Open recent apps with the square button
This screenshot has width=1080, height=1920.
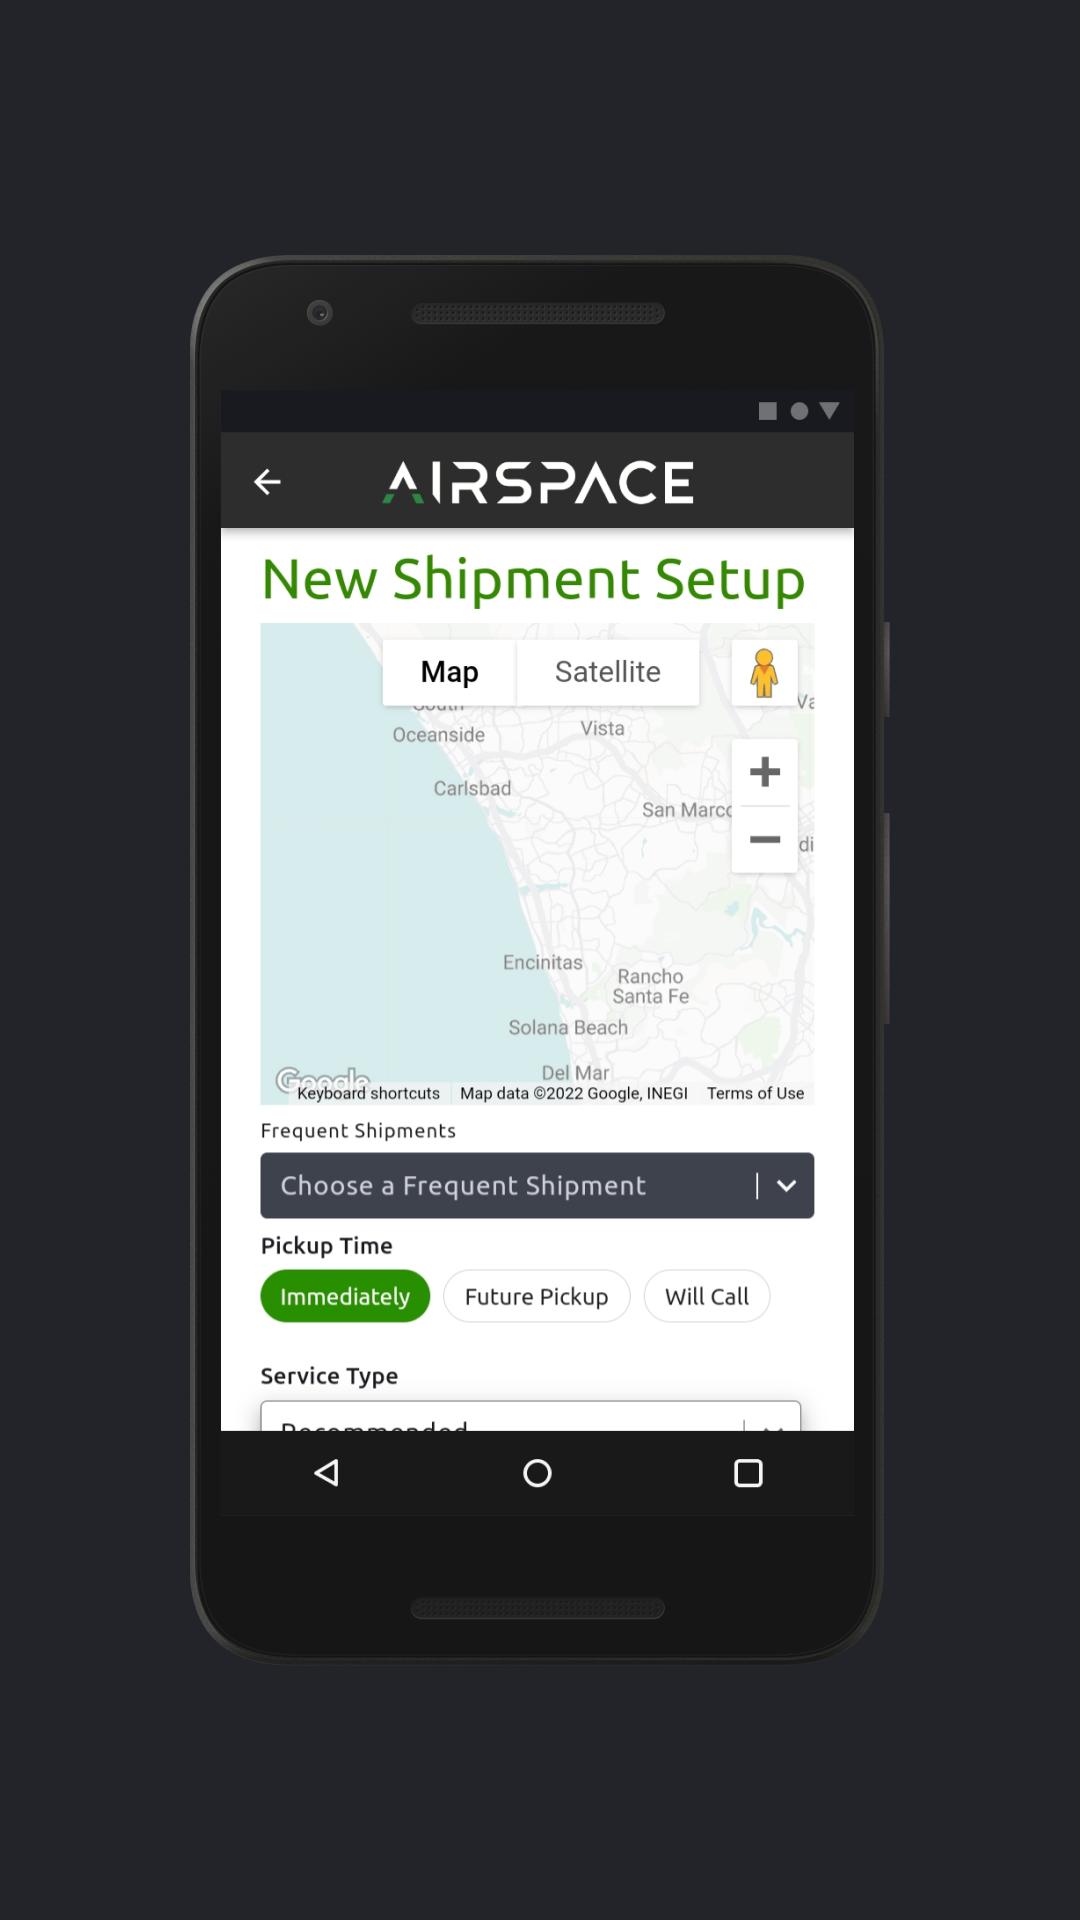[748, 1473]
